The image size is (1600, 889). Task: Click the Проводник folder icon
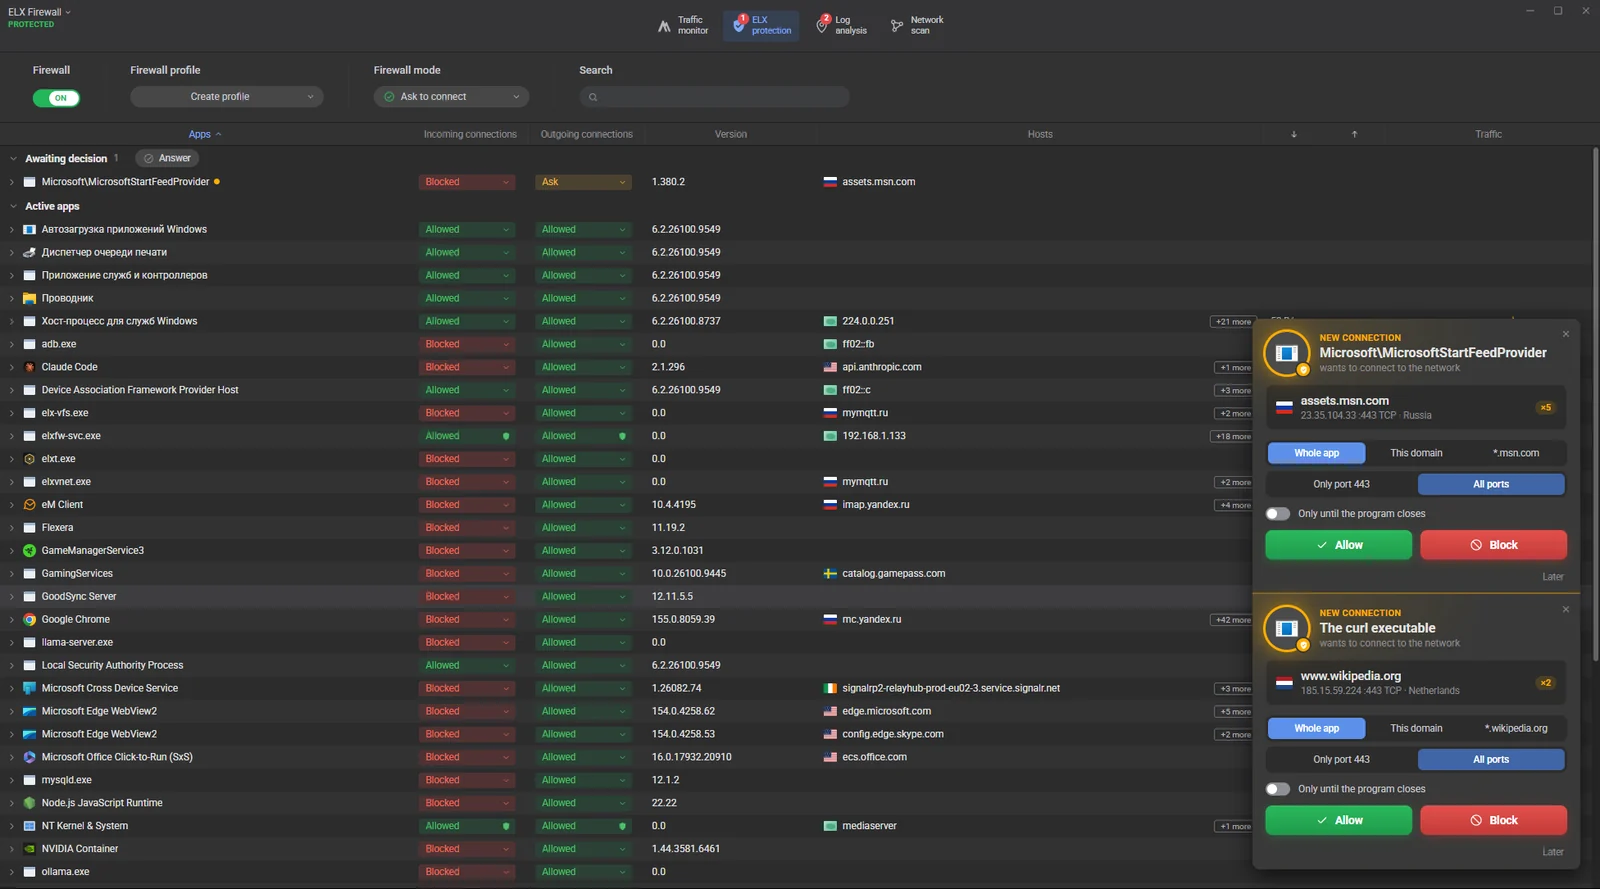[30, 298]
